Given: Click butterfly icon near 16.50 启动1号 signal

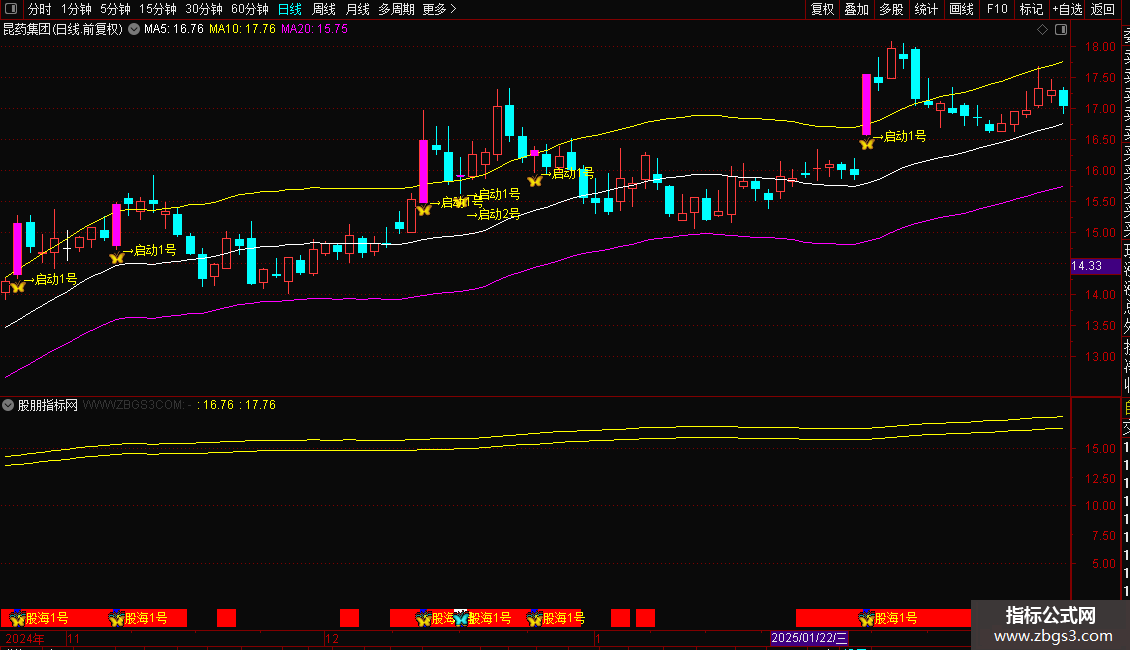Looking at the screenshot, I should [867, 144].
